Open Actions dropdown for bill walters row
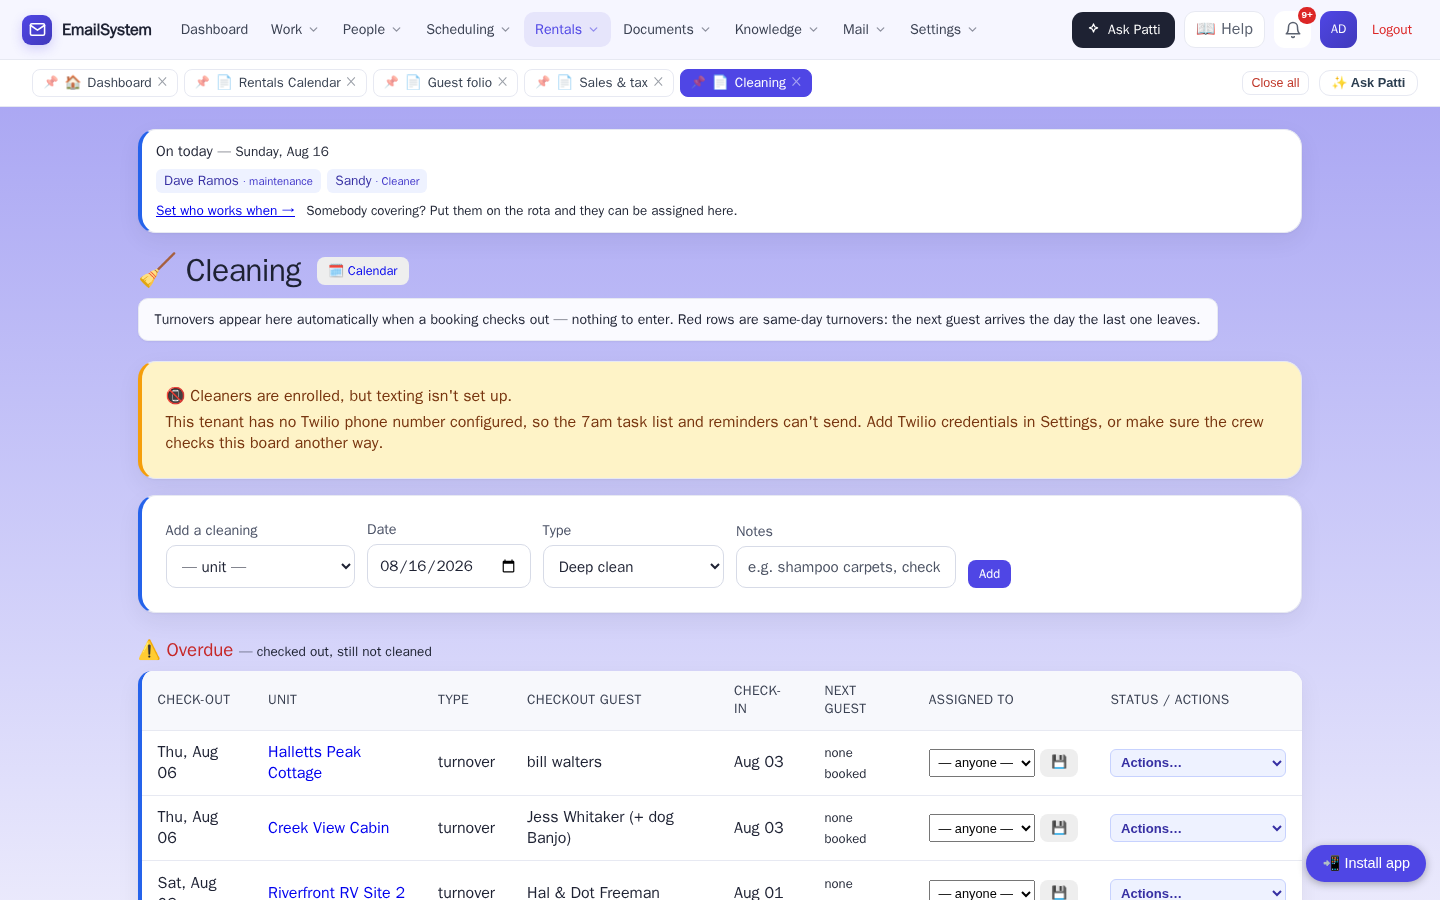This screenshot has width=1440, height=900. point(1197,763)
